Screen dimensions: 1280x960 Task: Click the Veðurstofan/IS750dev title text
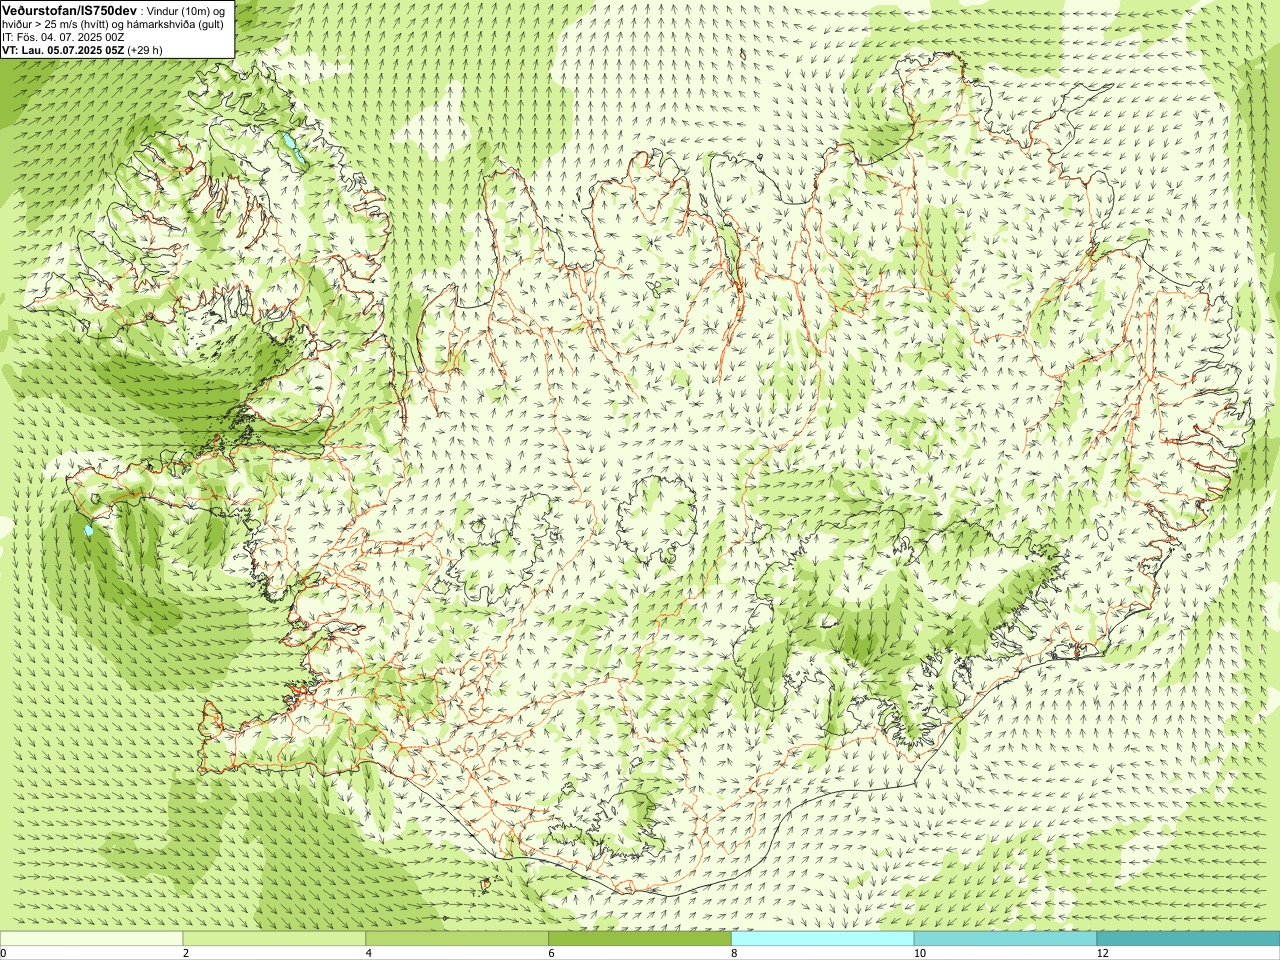(68, 9)
